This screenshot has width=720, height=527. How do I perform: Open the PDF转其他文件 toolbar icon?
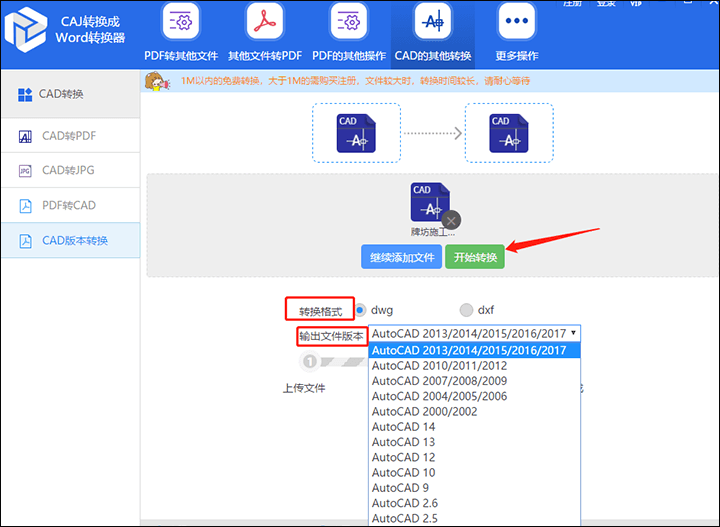click(181, 22)
